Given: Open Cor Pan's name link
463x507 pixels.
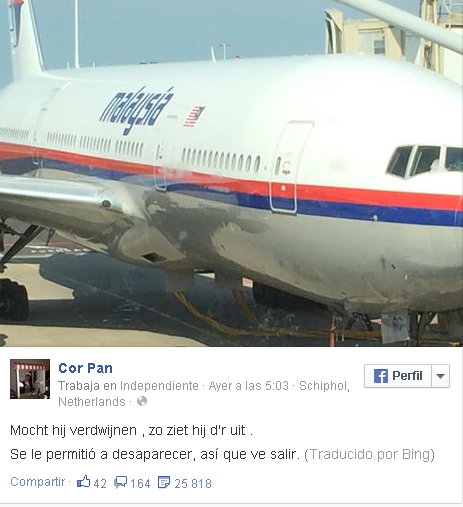Looking at the screenshot, I should click(85, 368).
